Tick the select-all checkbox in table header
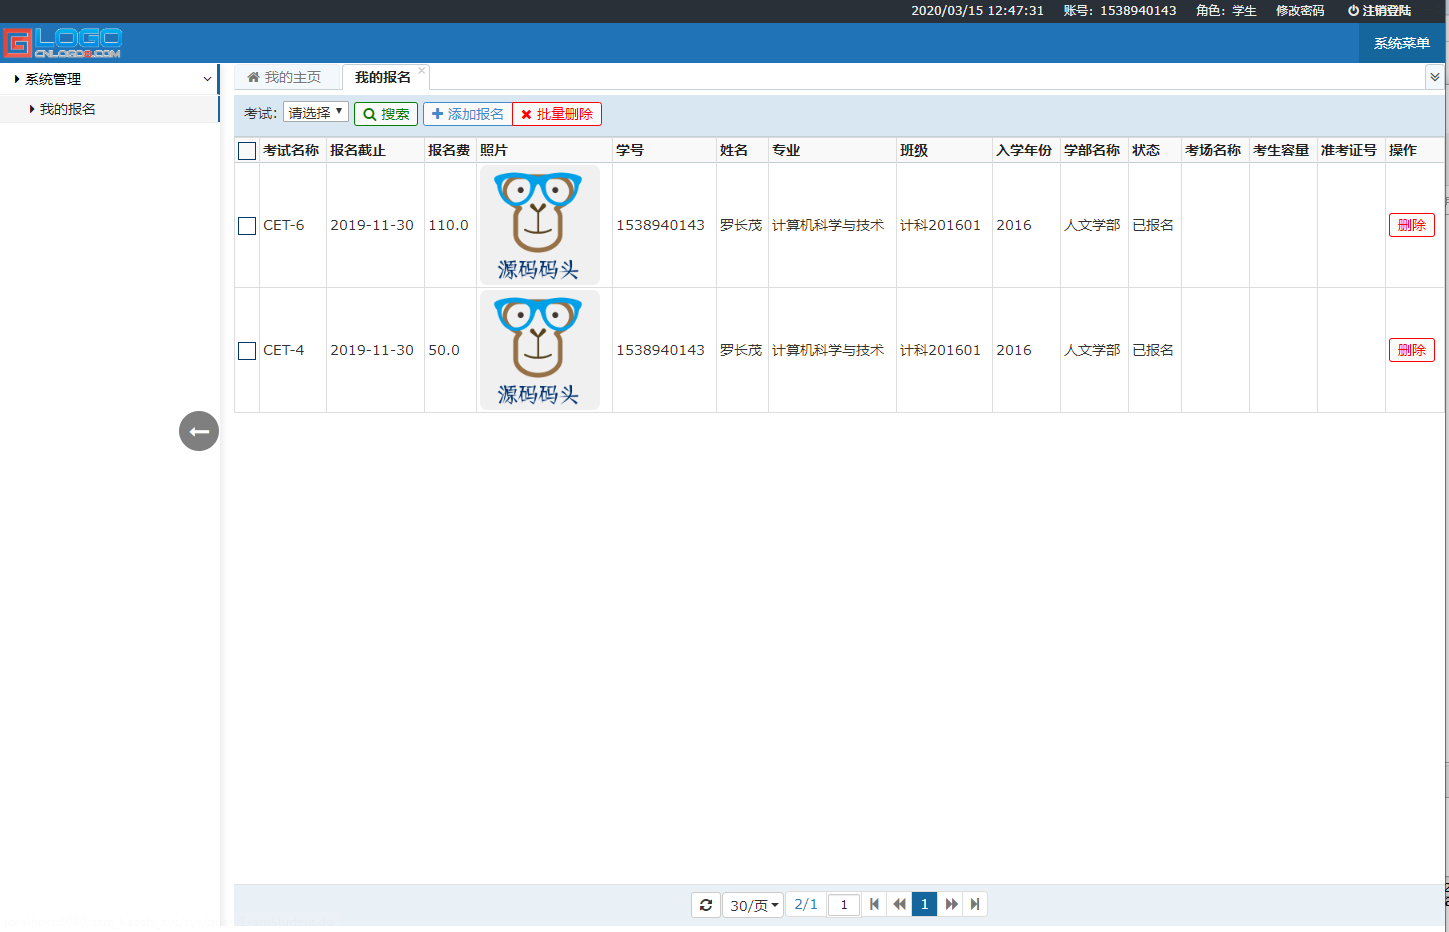The image size is (1449, 932). pyautogui.click(x=247, y=151)
